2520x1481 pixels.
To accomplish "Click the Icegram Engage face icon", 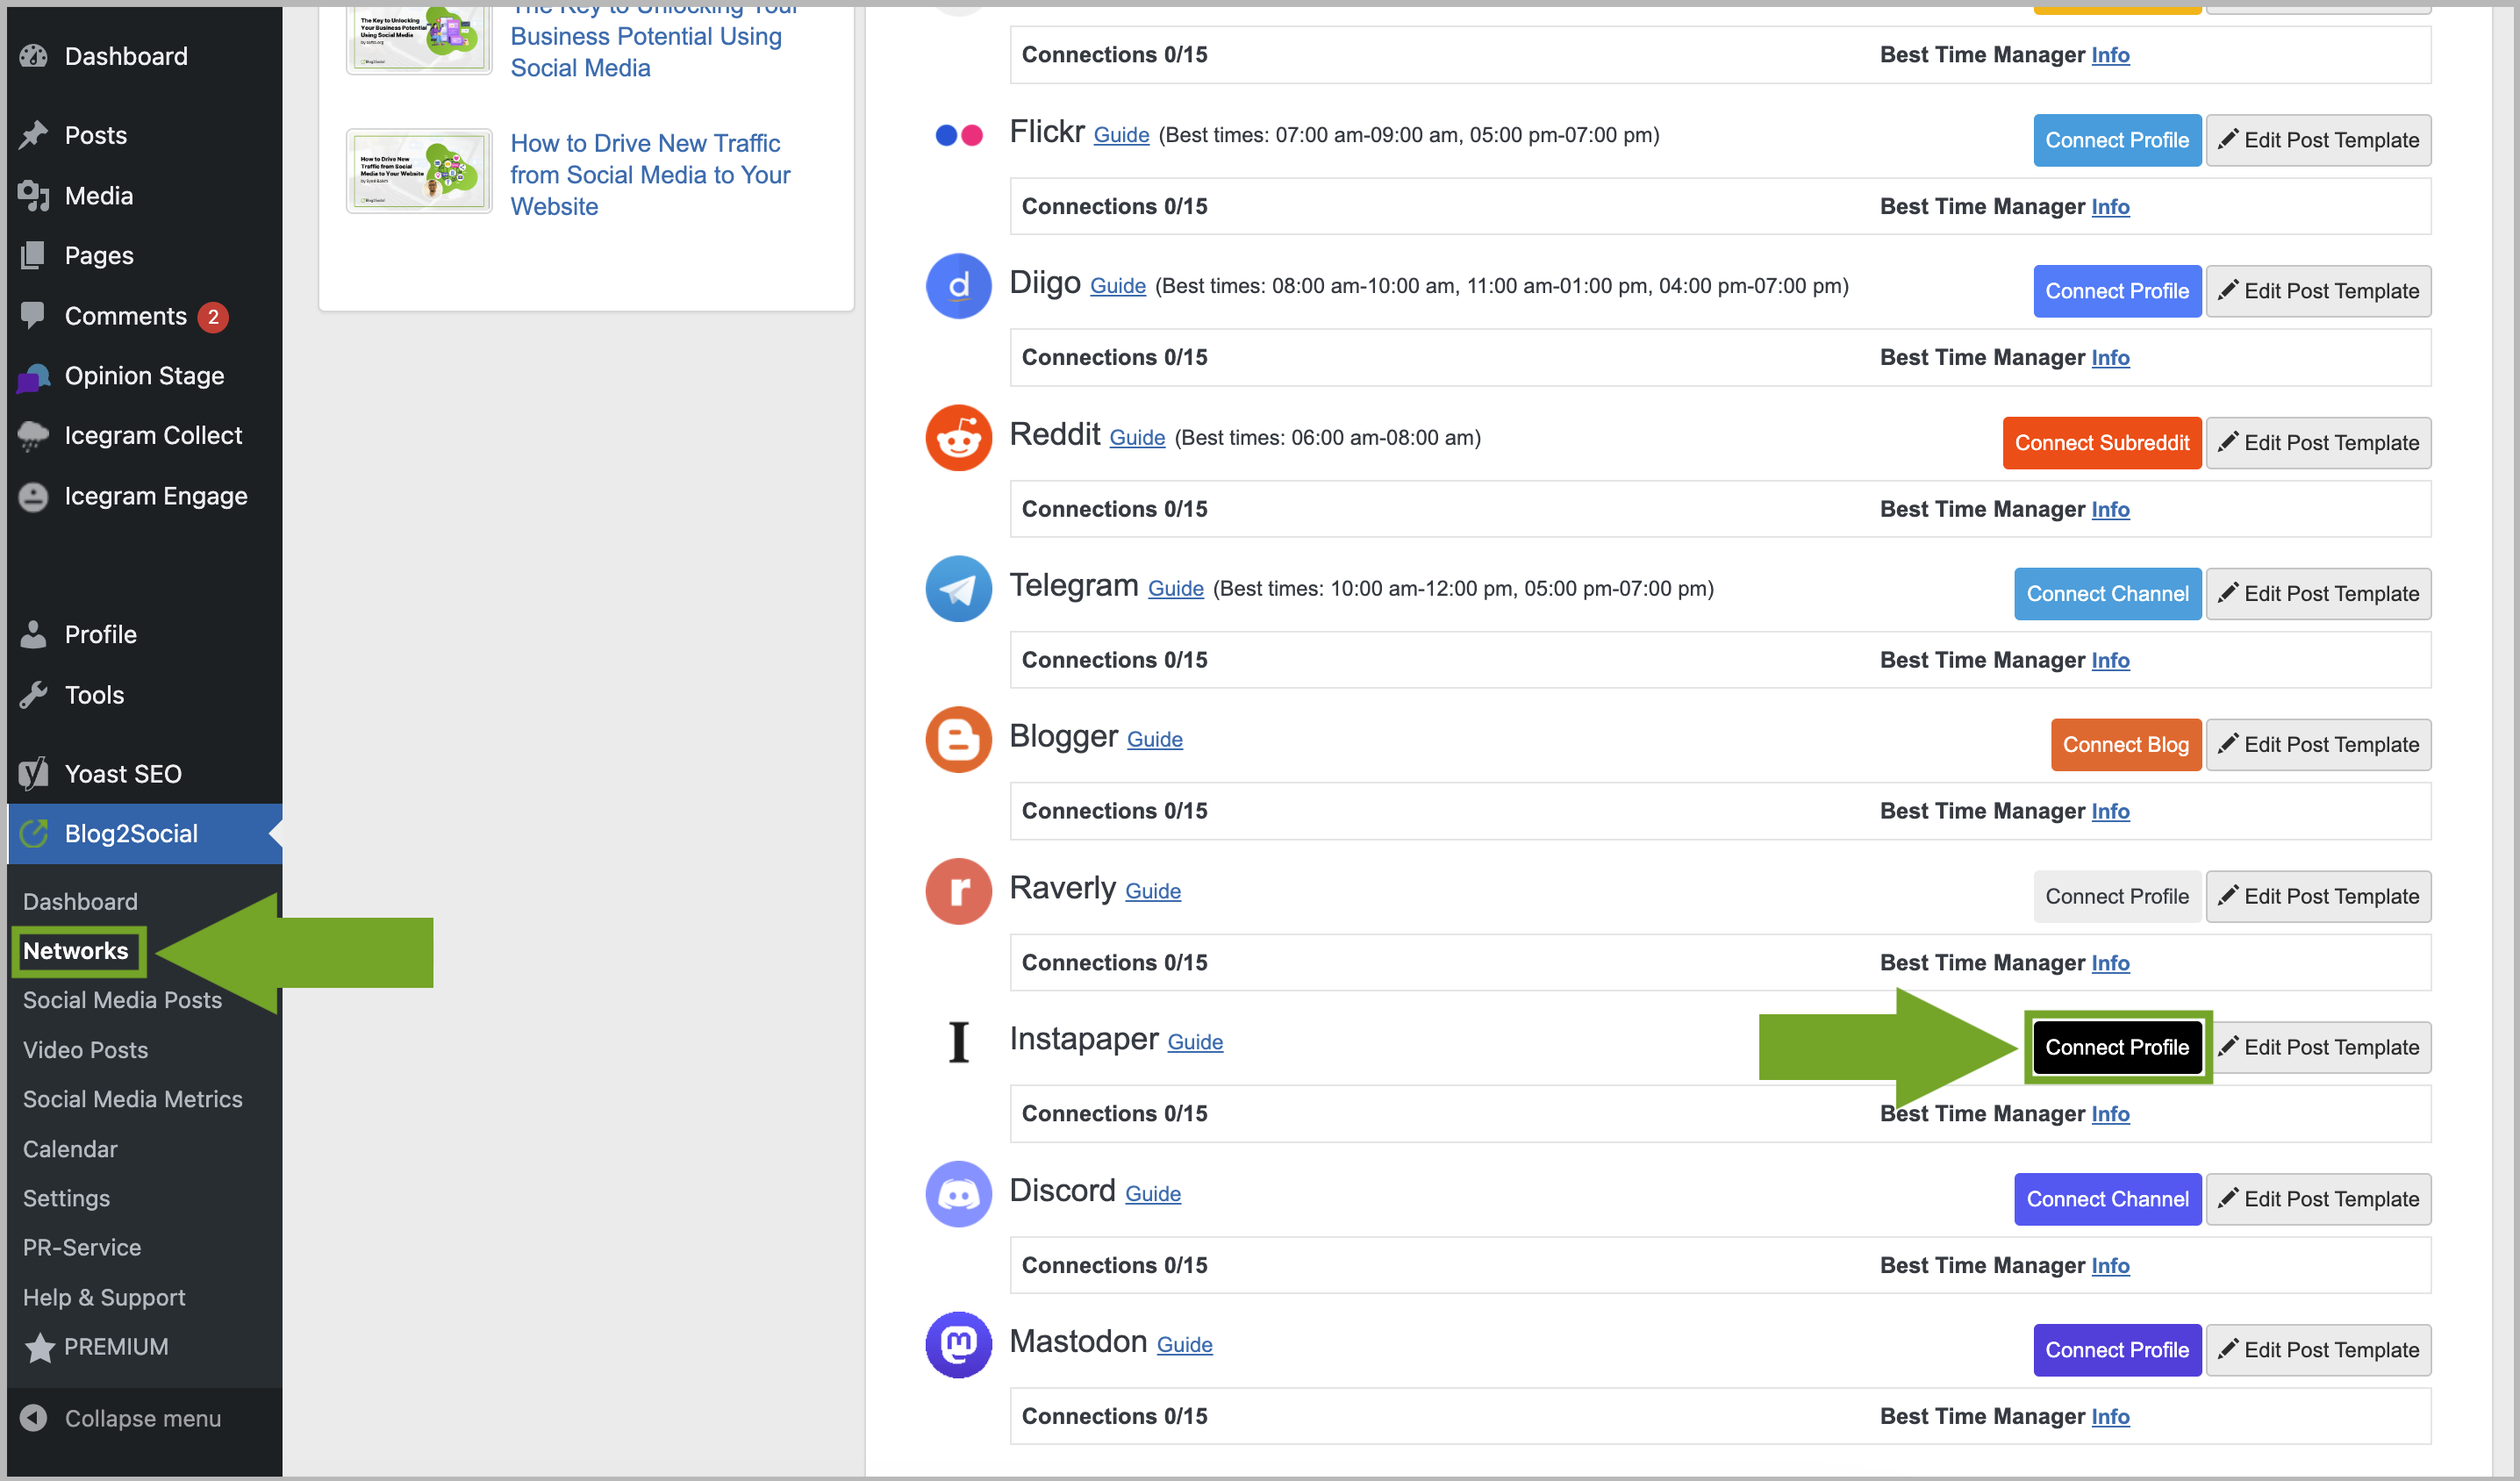I will (x=34, y=497).
